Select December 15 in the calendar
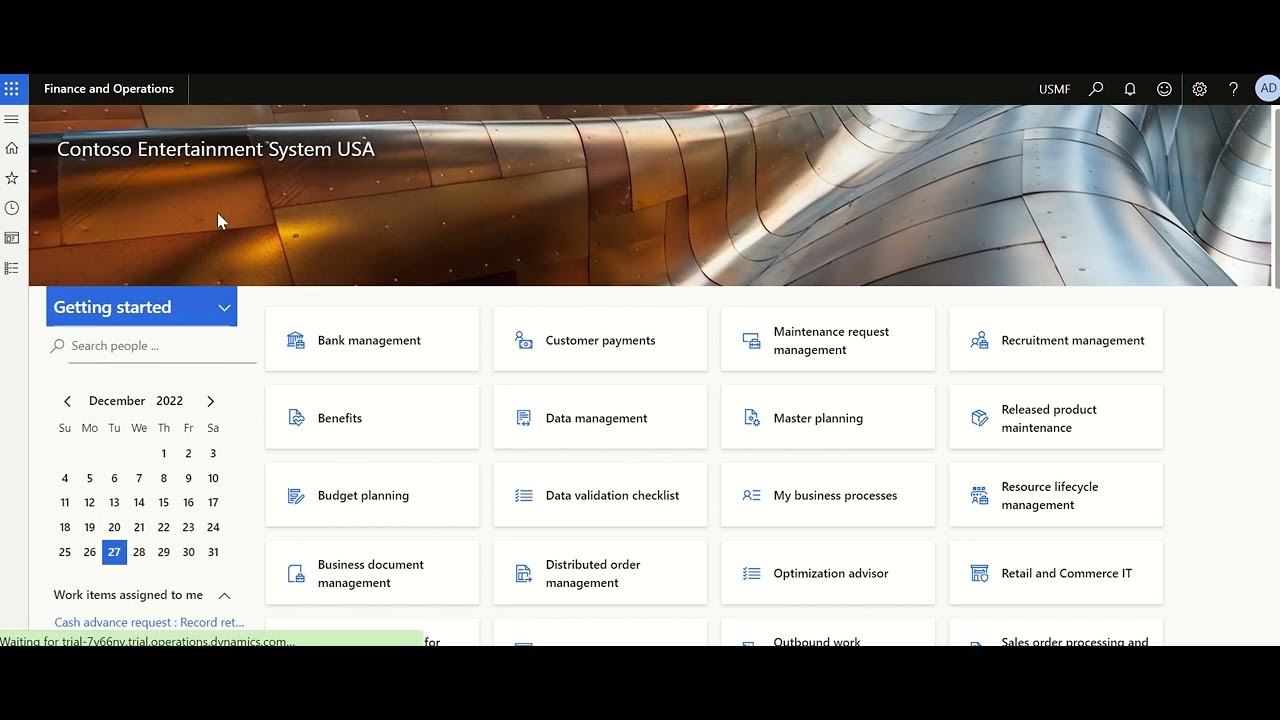1280x720 pixels. [x=164, y=503]
